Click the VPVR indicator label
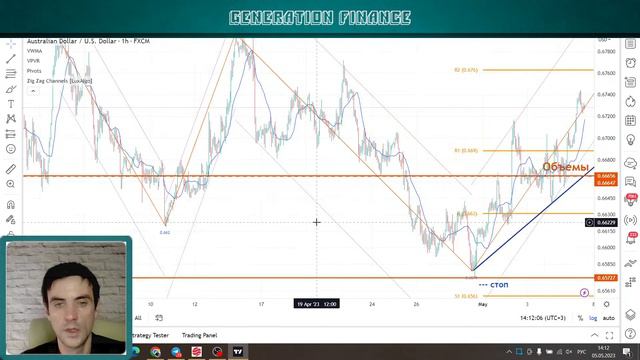Image resolution: width=640 pixels, height=360 pixels. 33,61
